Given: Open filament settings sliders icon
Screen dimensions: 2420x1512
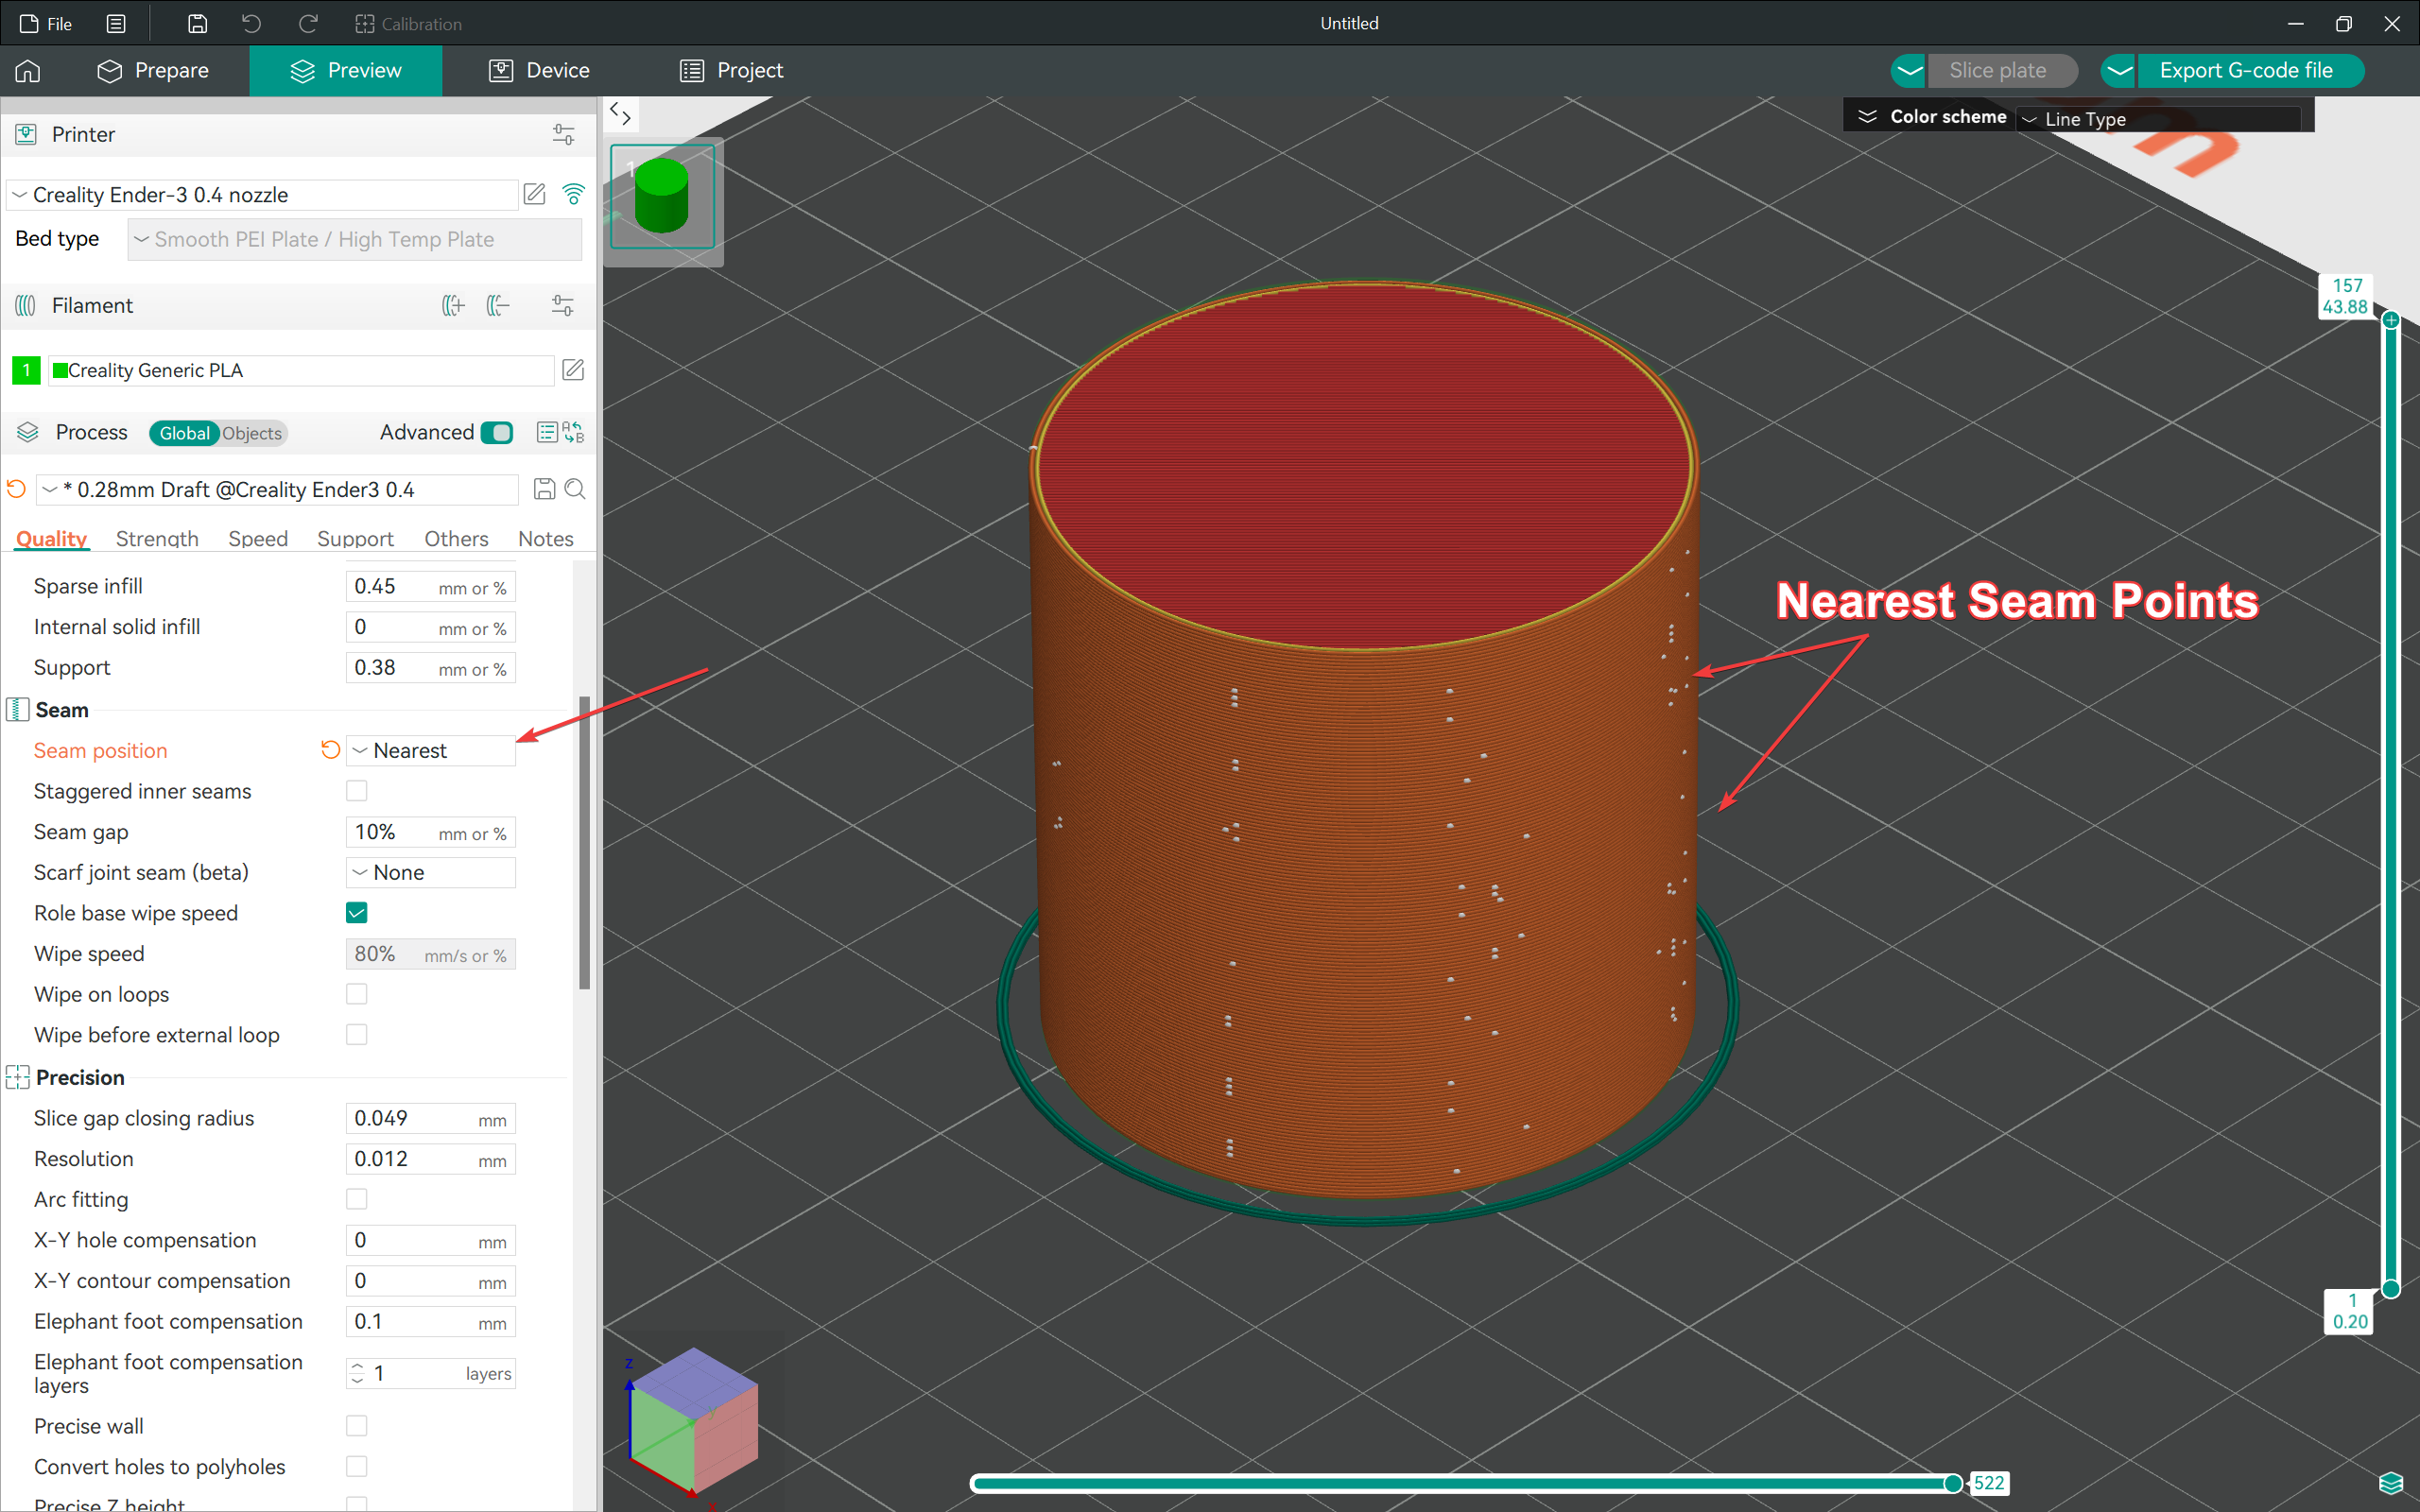Looking at the screenshot, I should coord(563,305).
